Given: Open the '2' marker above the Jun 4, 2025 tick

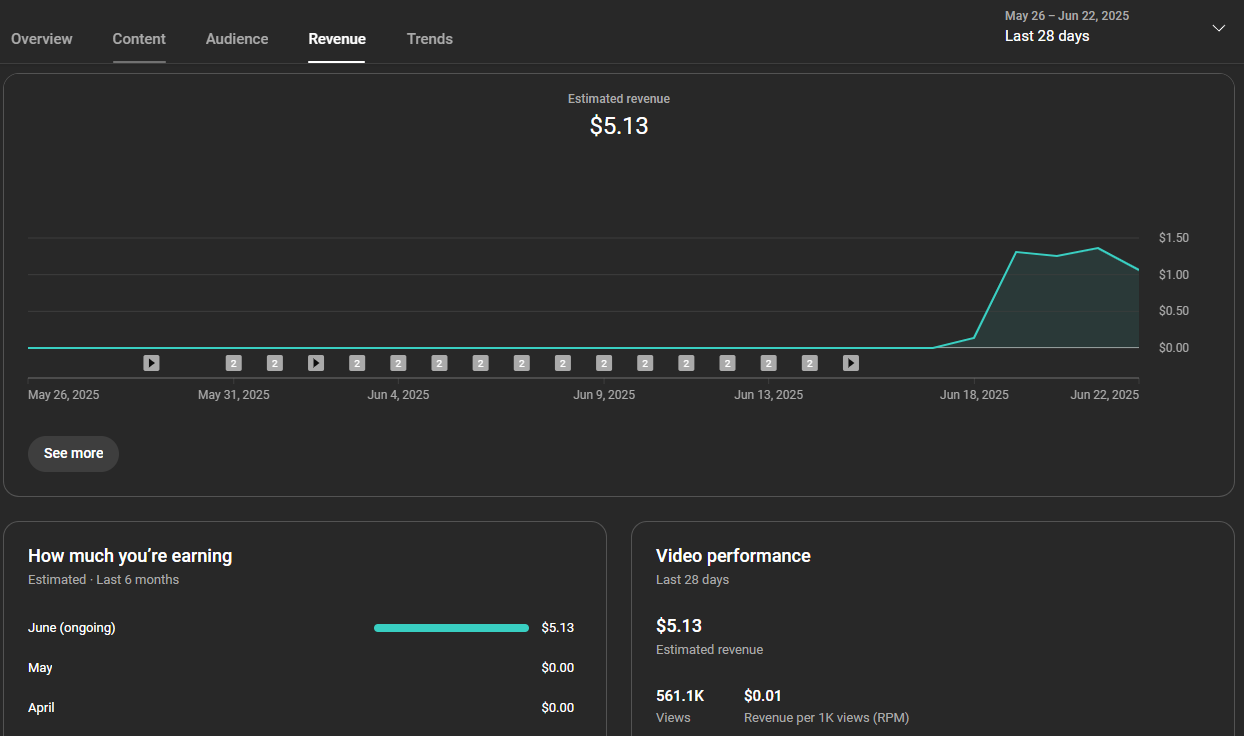Looking at the screenshot, I should 398,363.
